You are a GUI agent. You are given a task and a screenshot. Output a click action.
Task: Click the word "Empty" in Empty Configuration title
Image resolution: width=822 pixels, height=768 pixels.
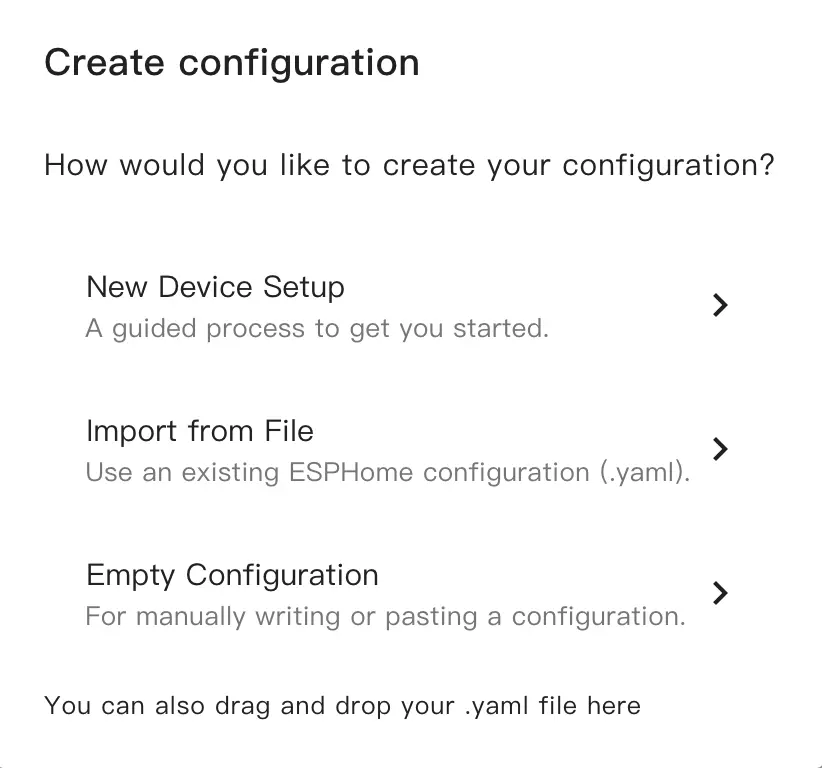click(132, 576)
